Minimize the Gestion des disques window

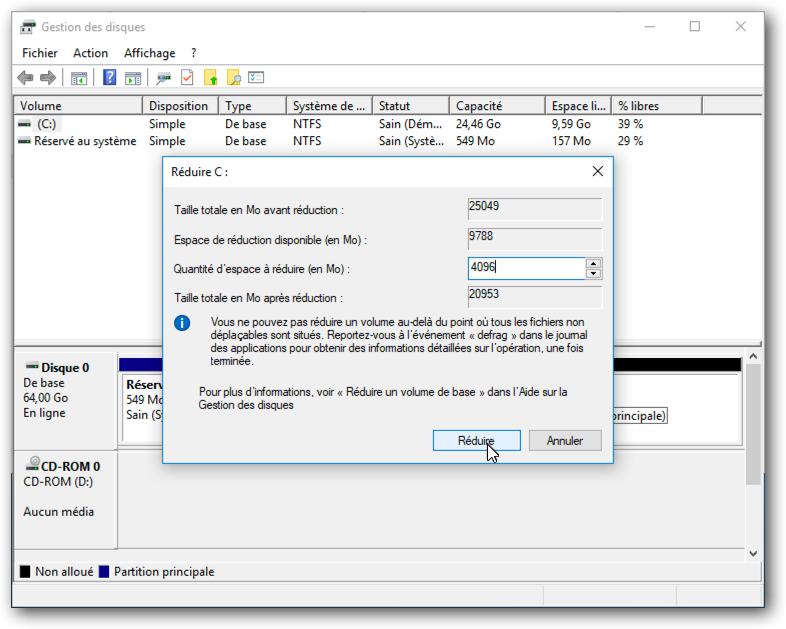click(650, 27)
